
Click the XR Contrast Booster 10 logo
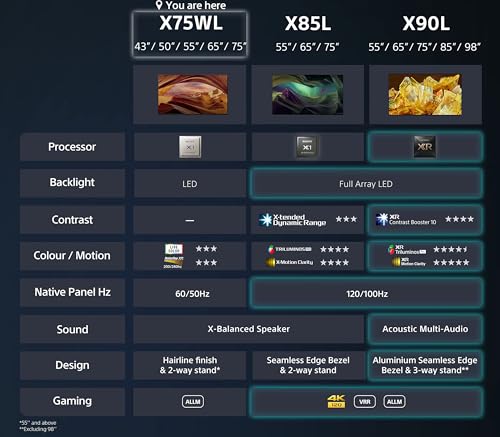pyautogui.click(x=406, y=219)
